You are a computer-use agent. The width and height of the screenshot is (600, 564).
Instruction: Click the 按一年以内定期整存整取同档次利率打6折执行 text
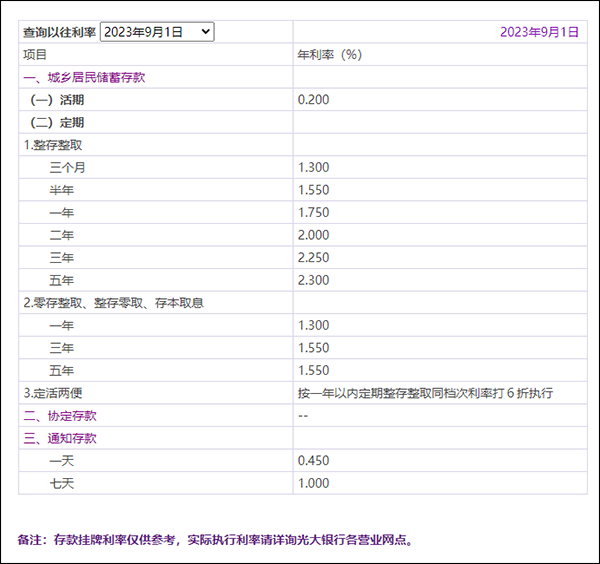(x=426, y=393)
